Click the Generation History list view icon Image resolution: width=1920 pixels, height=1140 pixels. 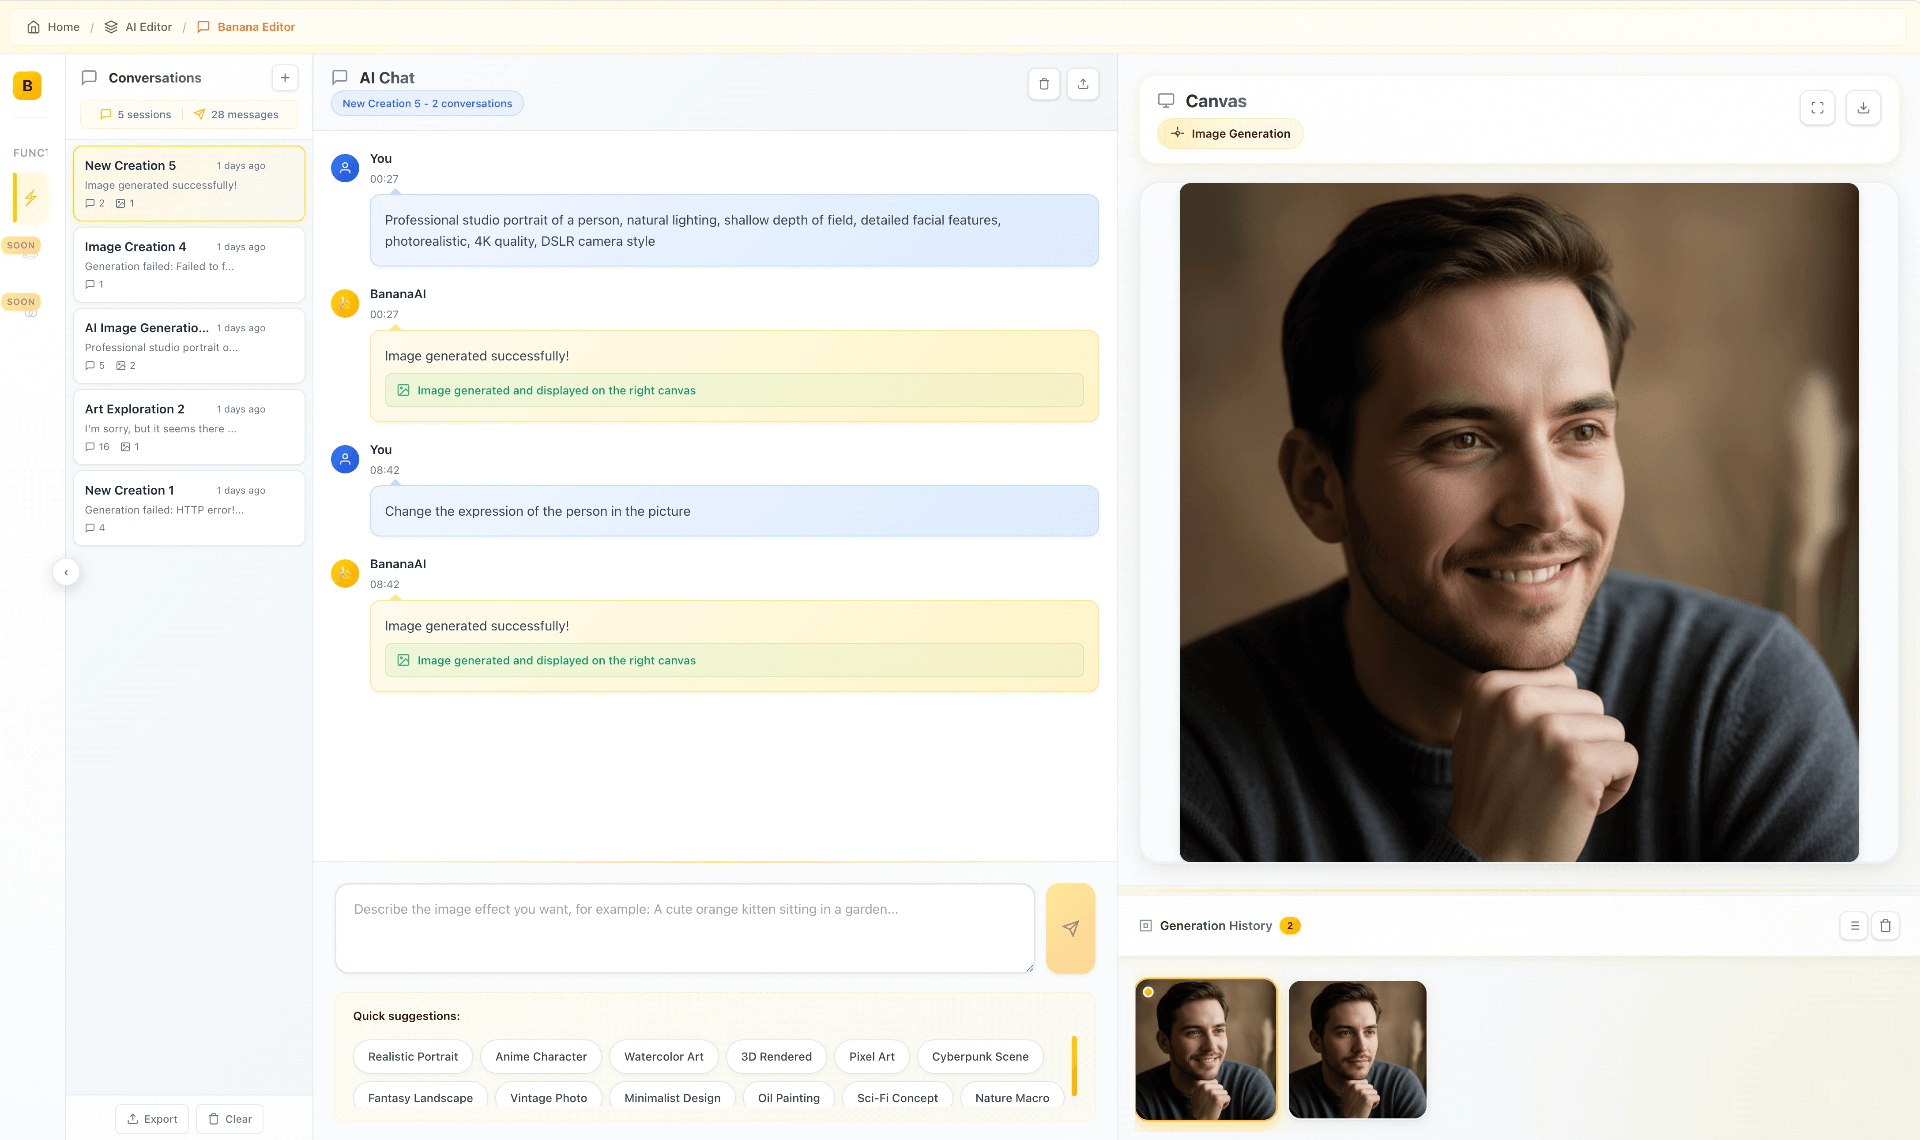pyautogui.click(x=1854, y=926)
